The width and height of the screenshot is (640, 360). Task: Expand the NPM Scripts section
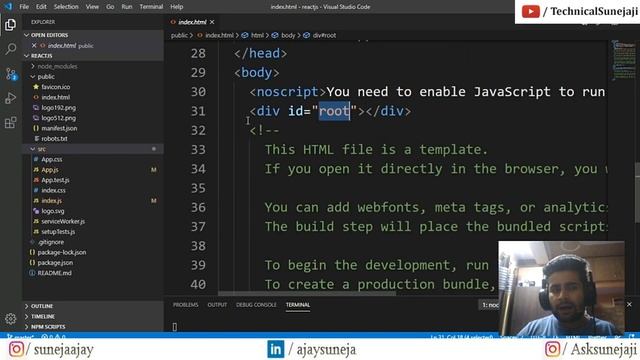(x=93, y=327)
